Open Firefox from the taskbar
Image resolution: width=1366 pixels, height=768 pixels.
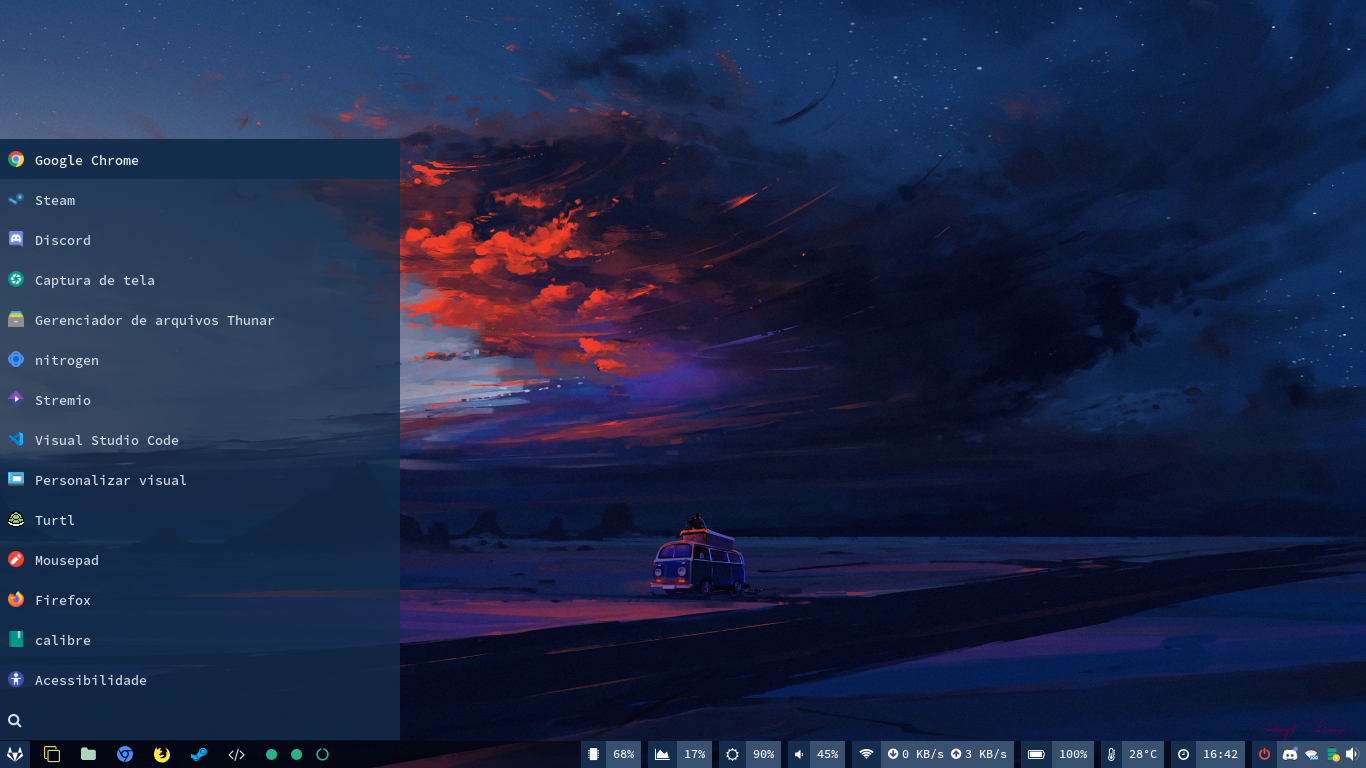click(x=162, y=754)
